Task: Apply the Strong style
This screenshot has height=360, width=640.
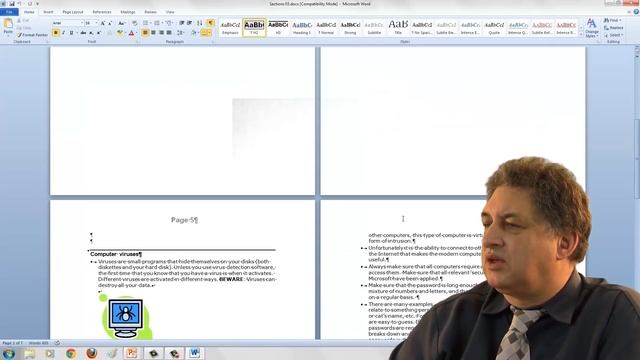Action: pos(350,28)
